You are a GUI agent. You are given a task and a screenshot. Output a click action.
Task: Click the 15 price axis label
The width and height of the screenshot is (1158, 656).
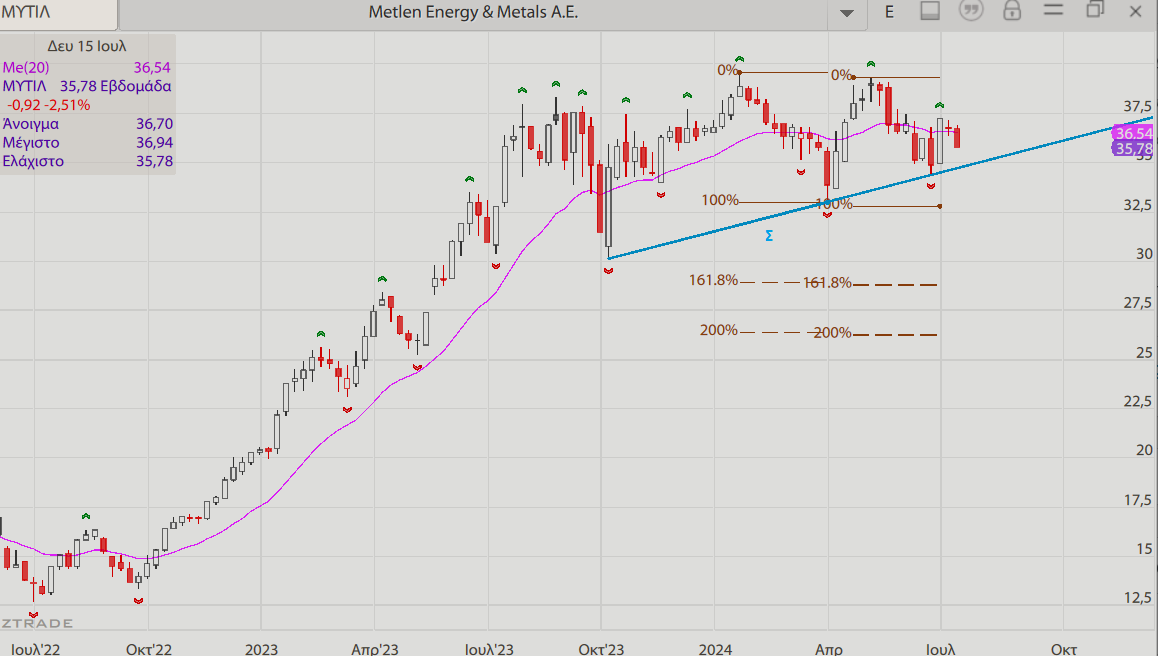click(1144, 549)
